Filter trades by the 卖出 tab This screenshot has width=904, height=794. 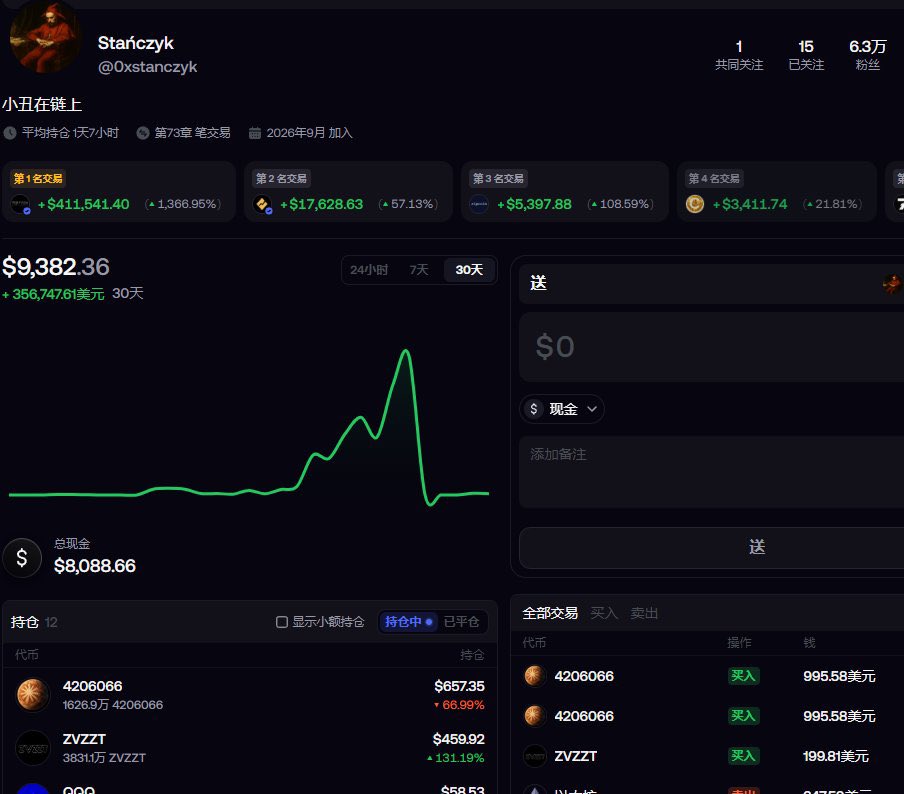click(644, 613)
